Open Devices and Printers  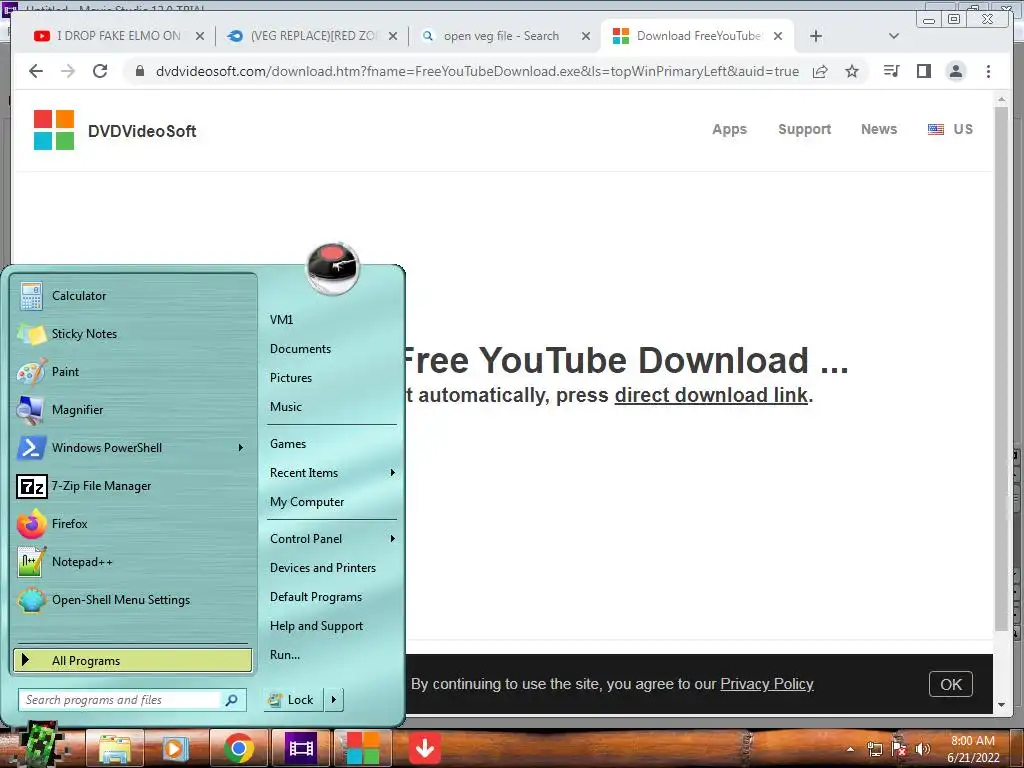pos(323,568)
